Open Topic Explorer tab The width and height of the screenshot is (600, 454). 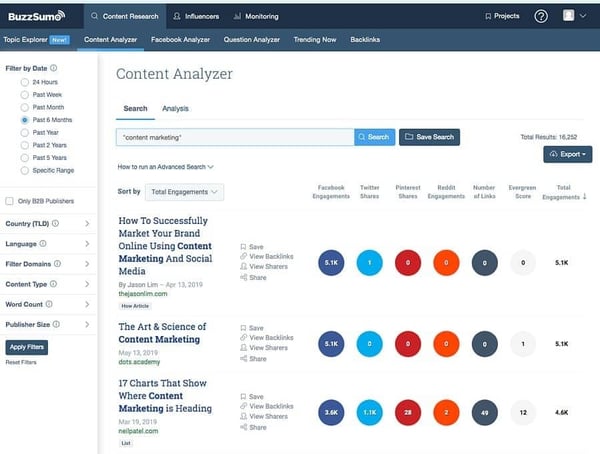36,39
